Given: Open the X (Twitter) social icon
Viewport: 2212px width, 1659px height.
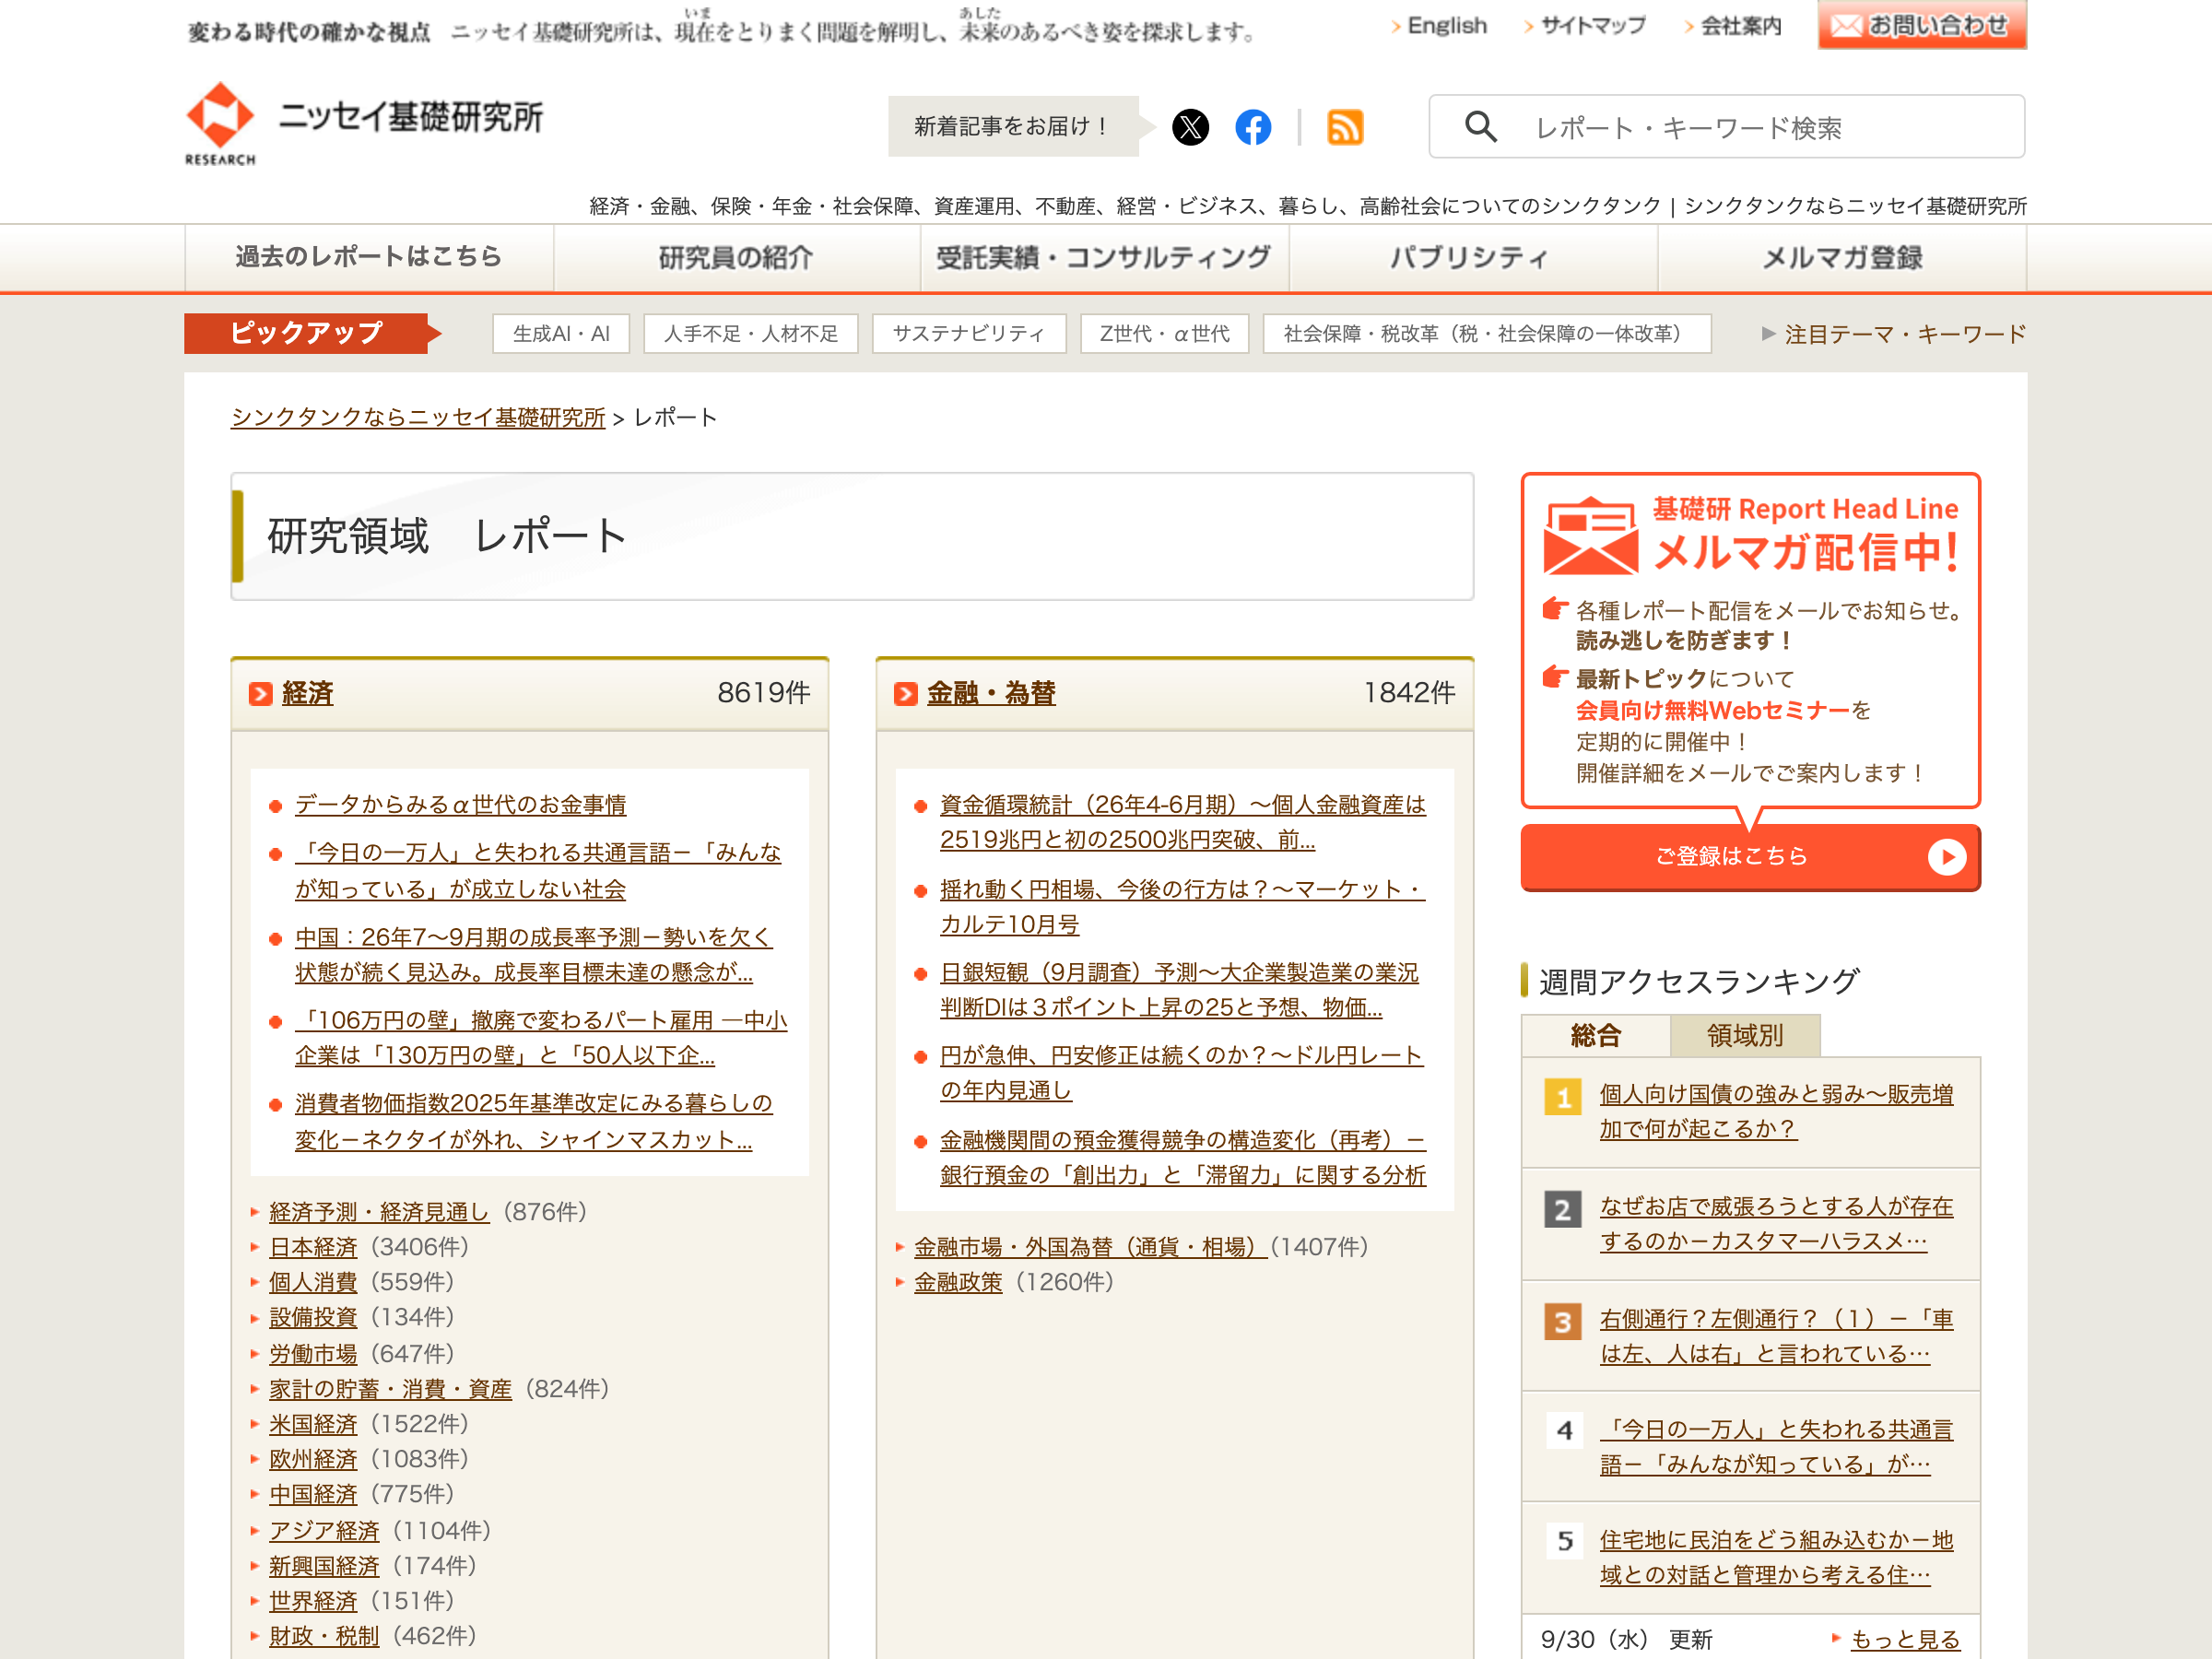Looking at the screenshot, I should coord(1190,127).
